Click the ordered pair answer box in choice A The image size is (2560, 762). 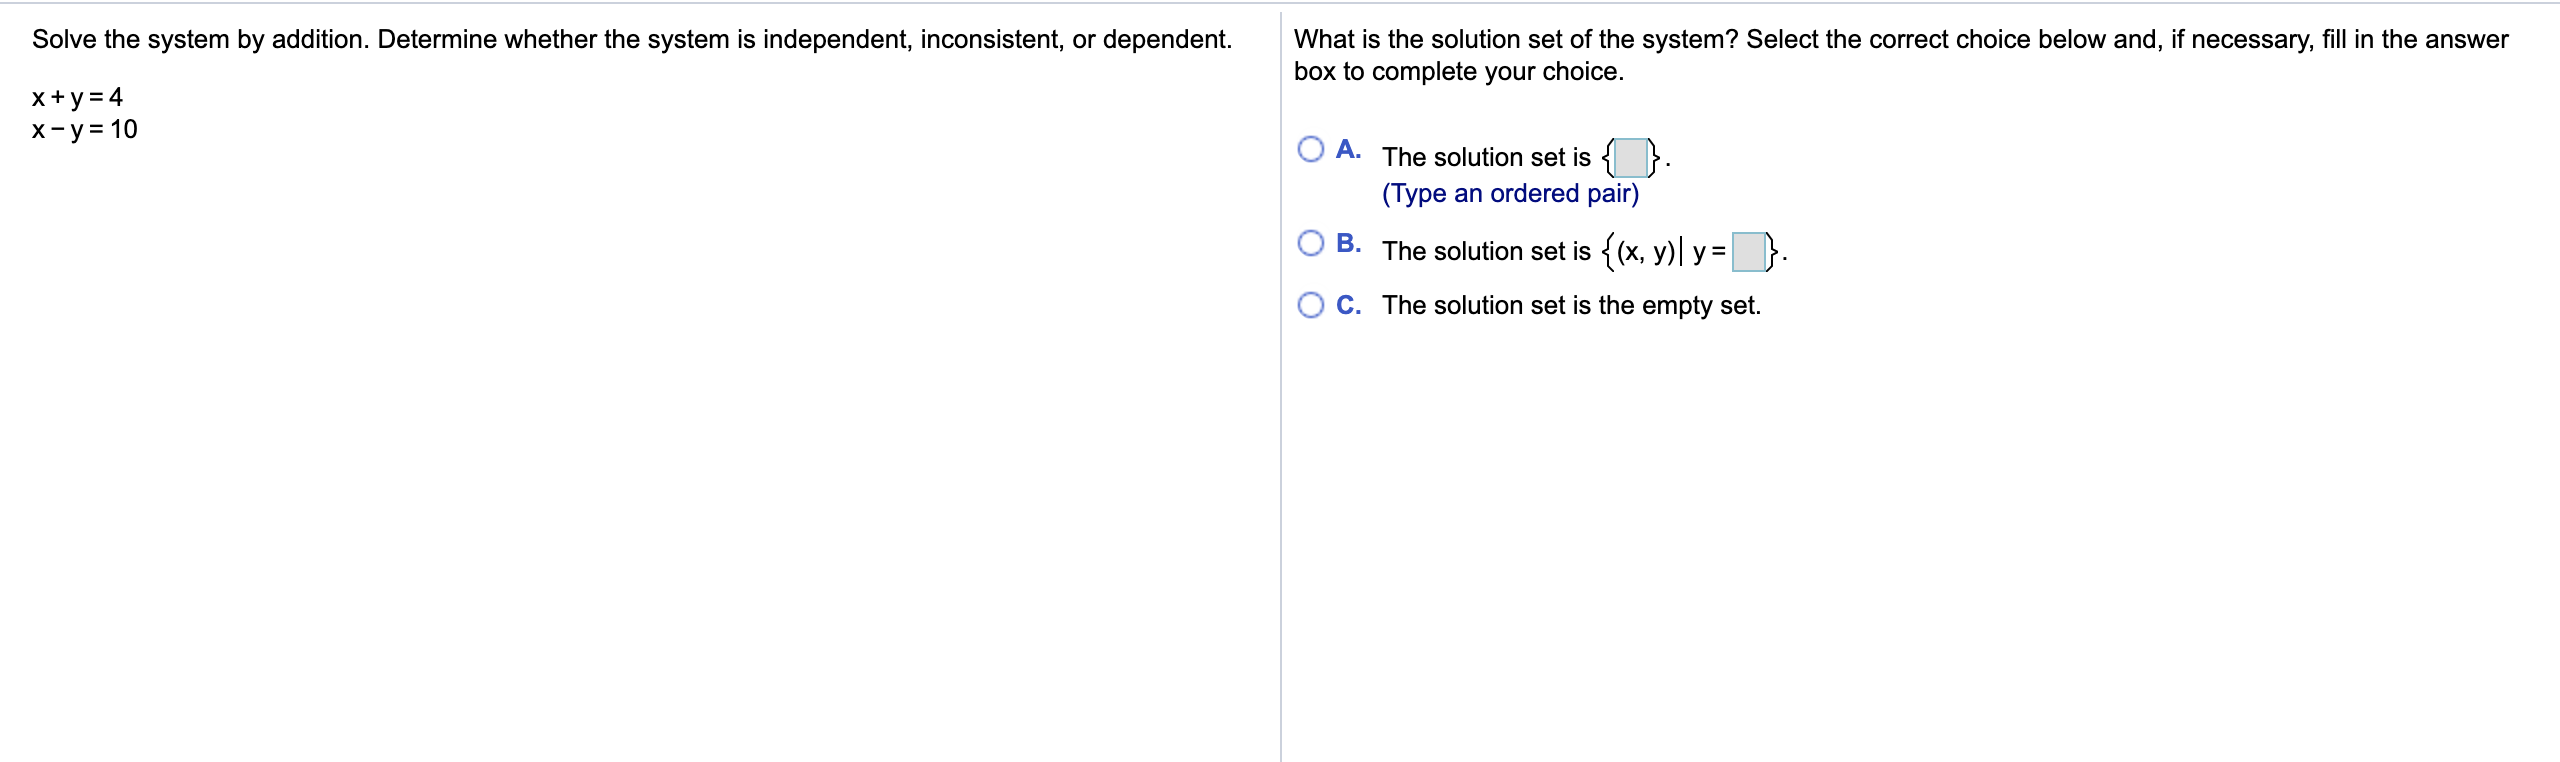(x=1629, y=158)
